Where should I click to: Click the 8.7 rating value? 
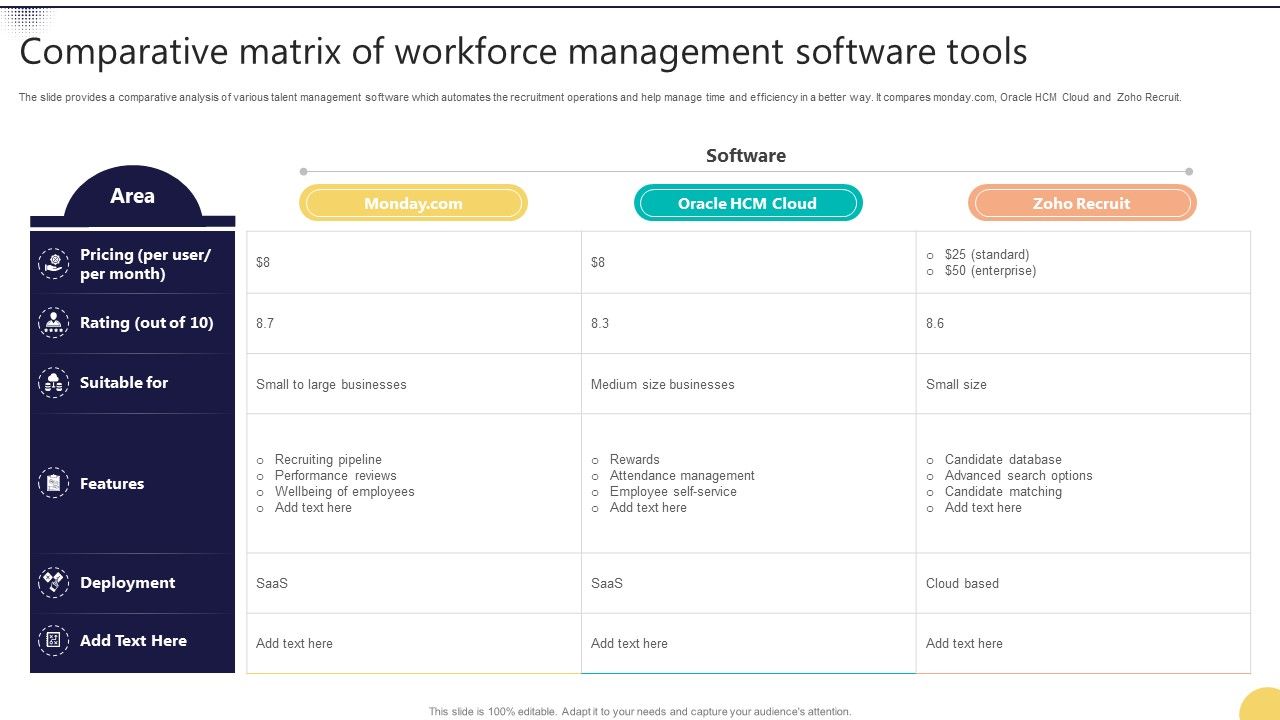(x=265, y=323)
